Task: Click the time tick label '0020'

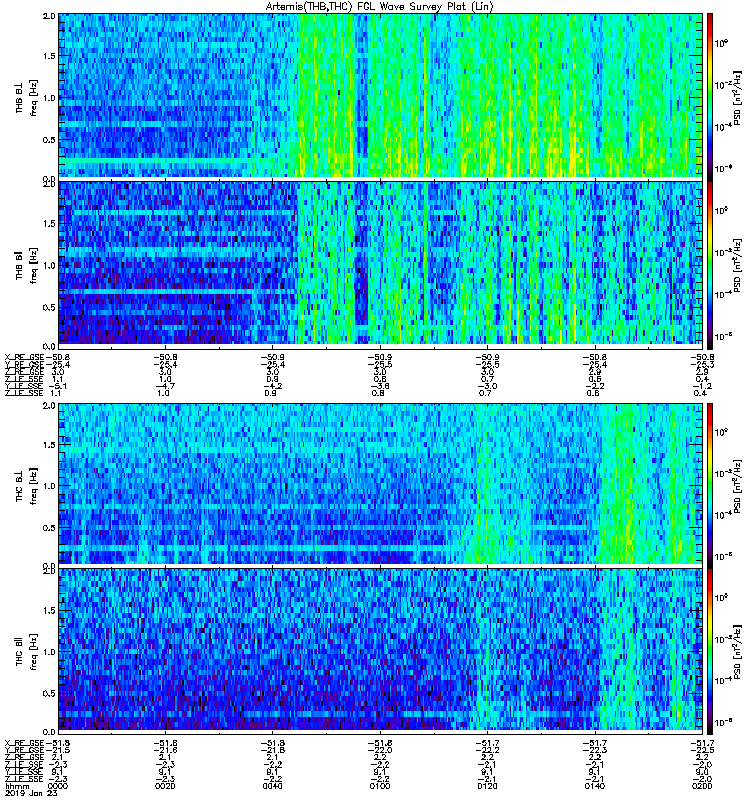Action: (165, 786)
